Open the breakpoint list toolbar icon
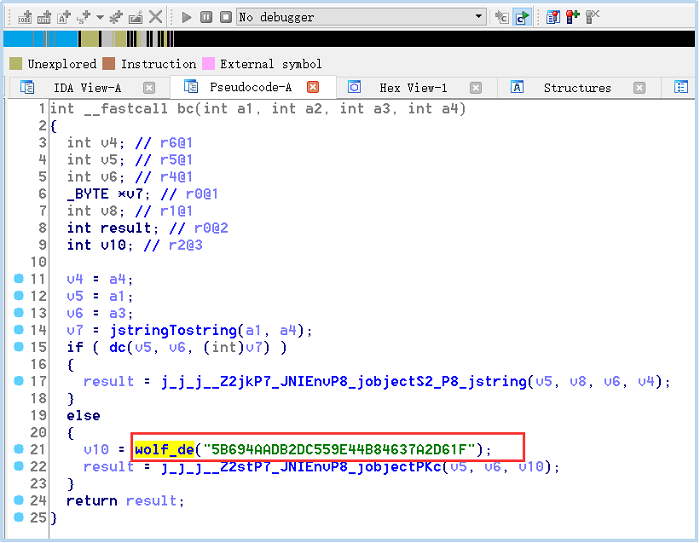Image resolution: width=700 pixels, height=543 pixels. coord(553,17)
